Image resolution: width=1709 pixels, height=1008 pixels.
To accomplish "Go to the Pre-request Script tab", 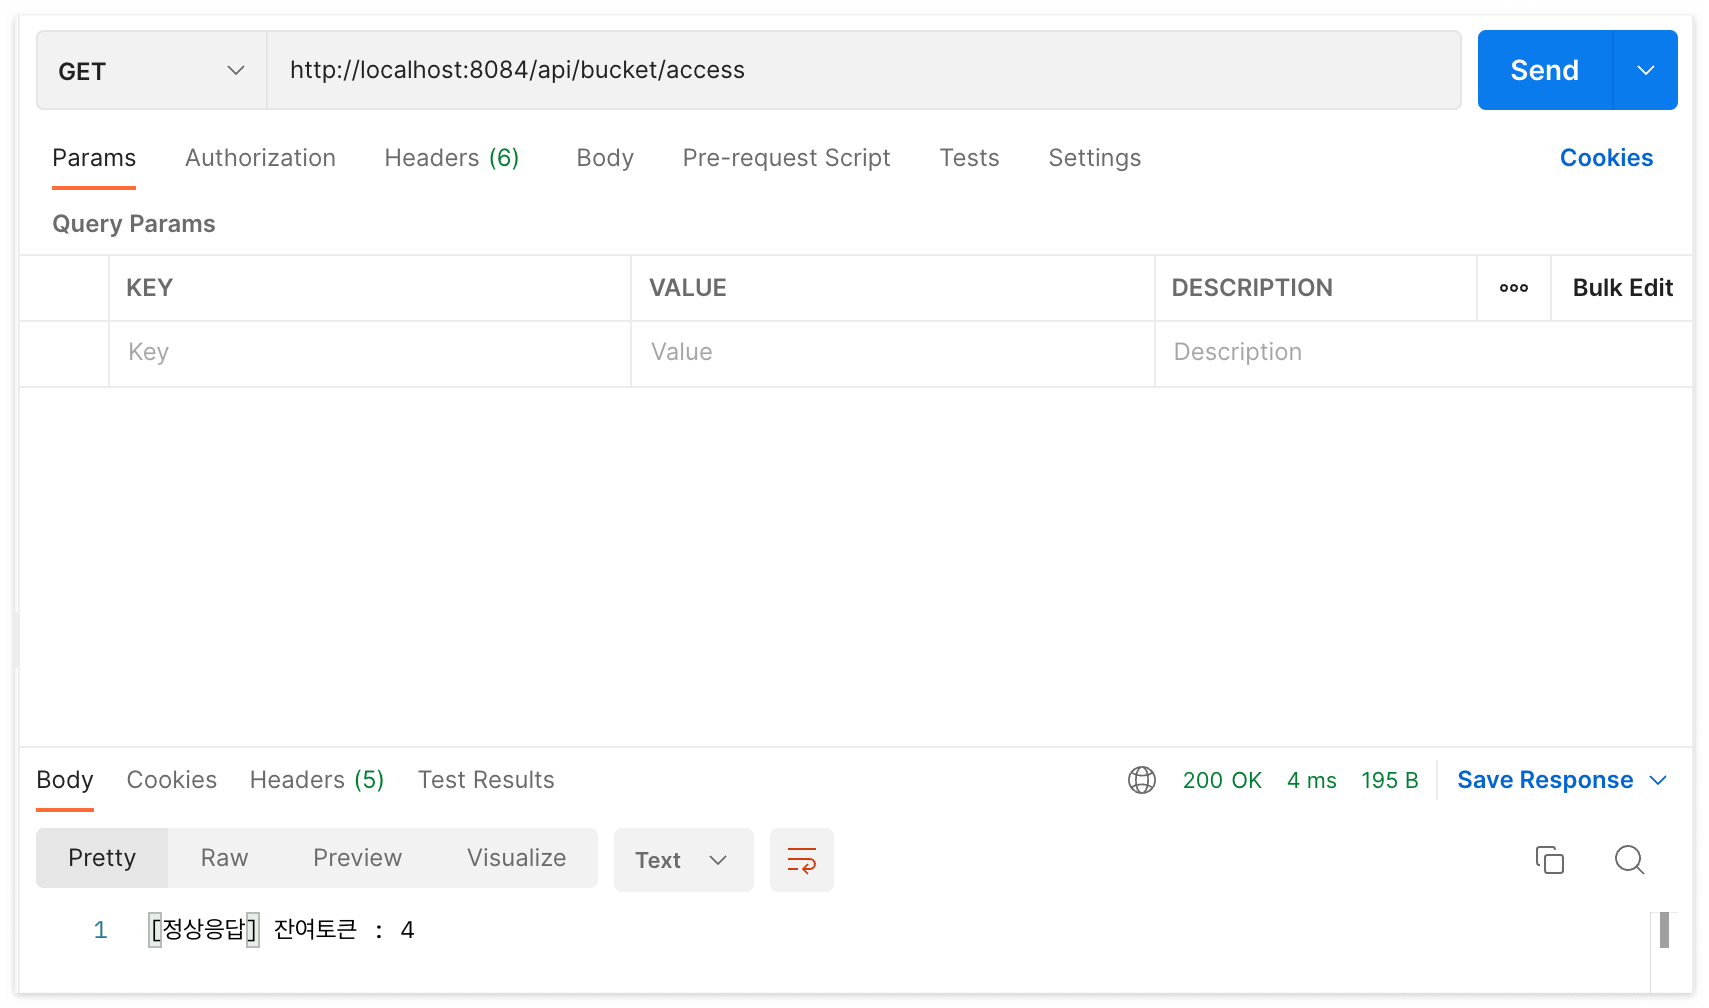I will [x=786, y=158].
